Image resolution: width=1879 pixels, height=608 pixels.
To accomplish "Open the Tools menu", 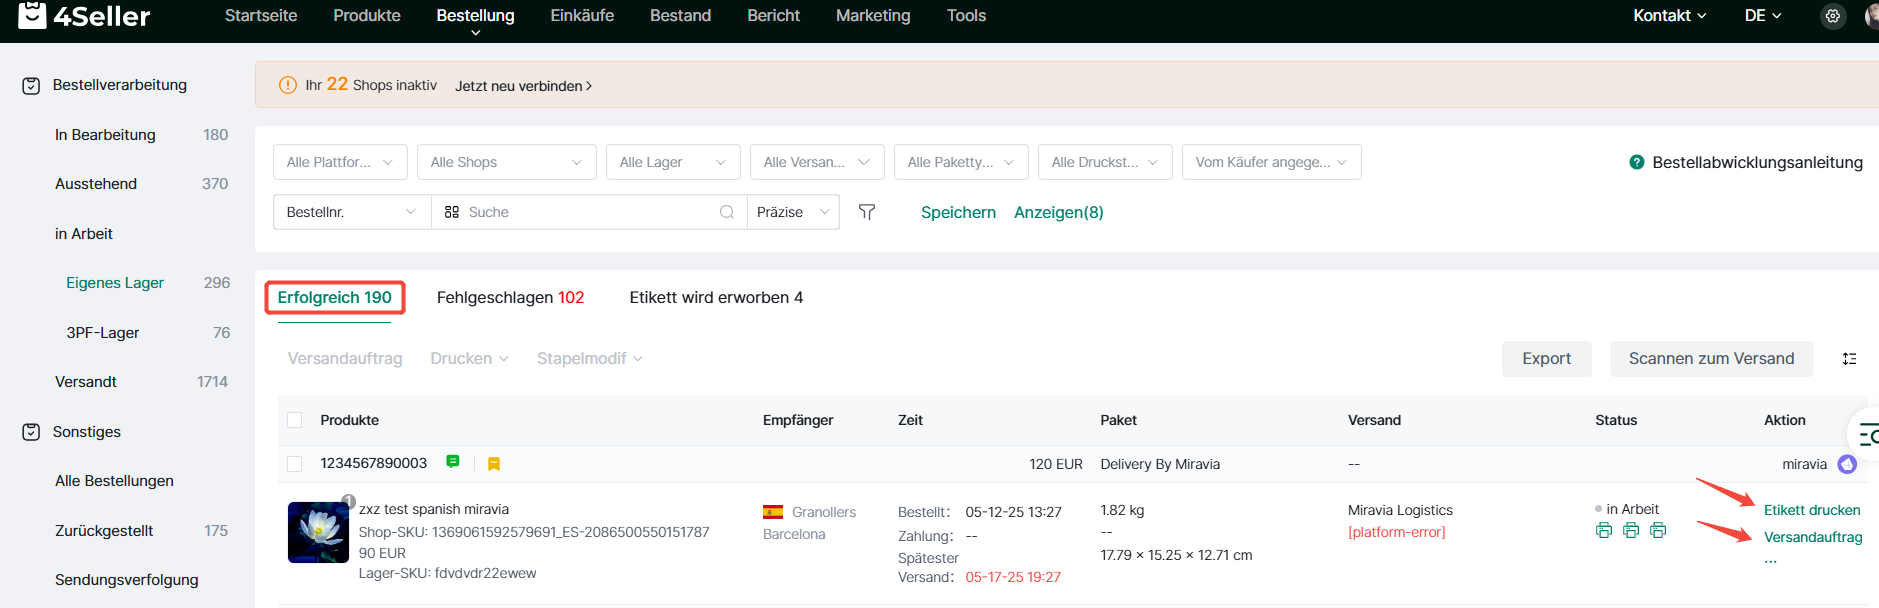I will [966, 16].
